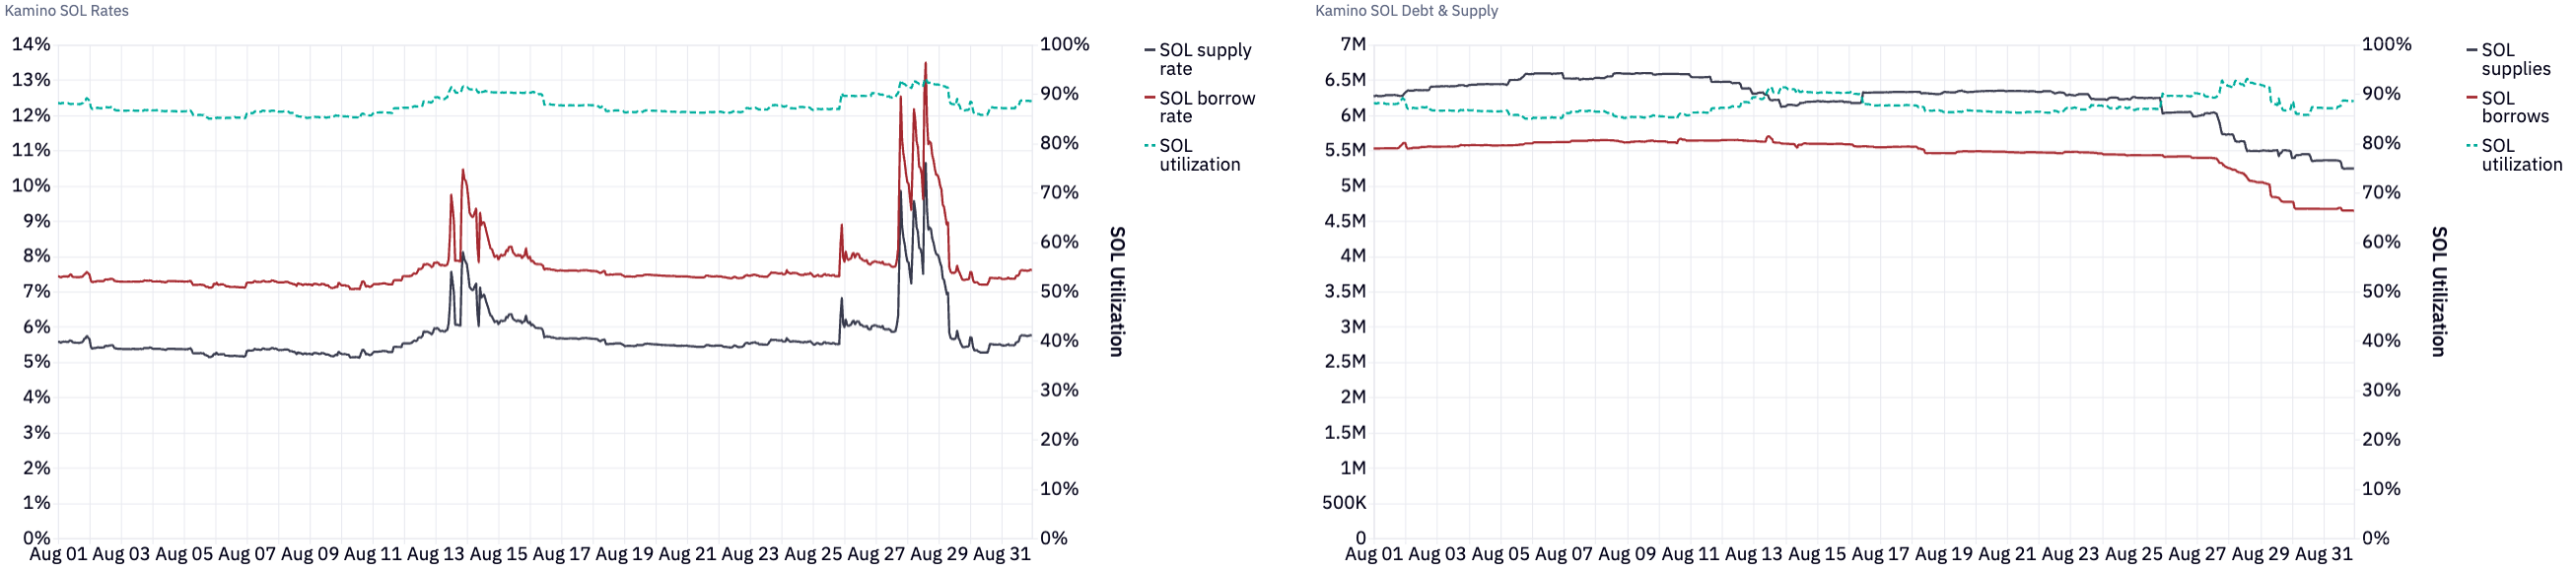Click the 7M label on the Debt & Supply y-axis
Screen dimensions: 2576x572
[1353, 44]
